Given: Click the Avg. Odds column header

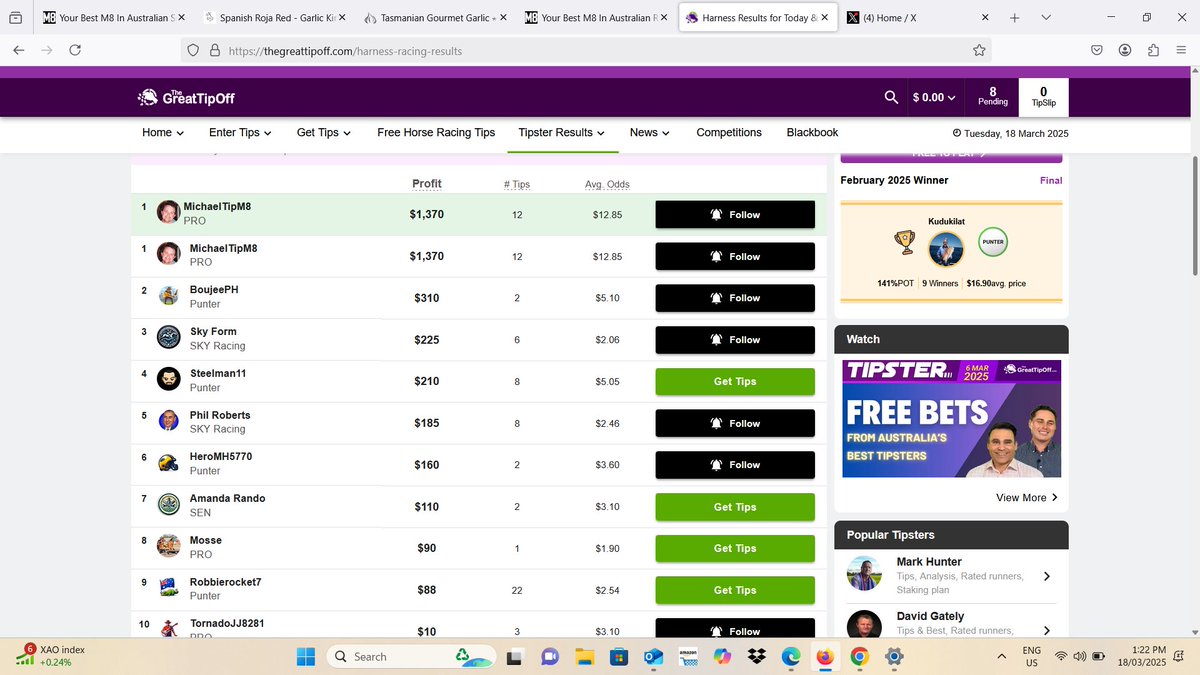Looking at the screenshot, I should [x=607, y=184].
